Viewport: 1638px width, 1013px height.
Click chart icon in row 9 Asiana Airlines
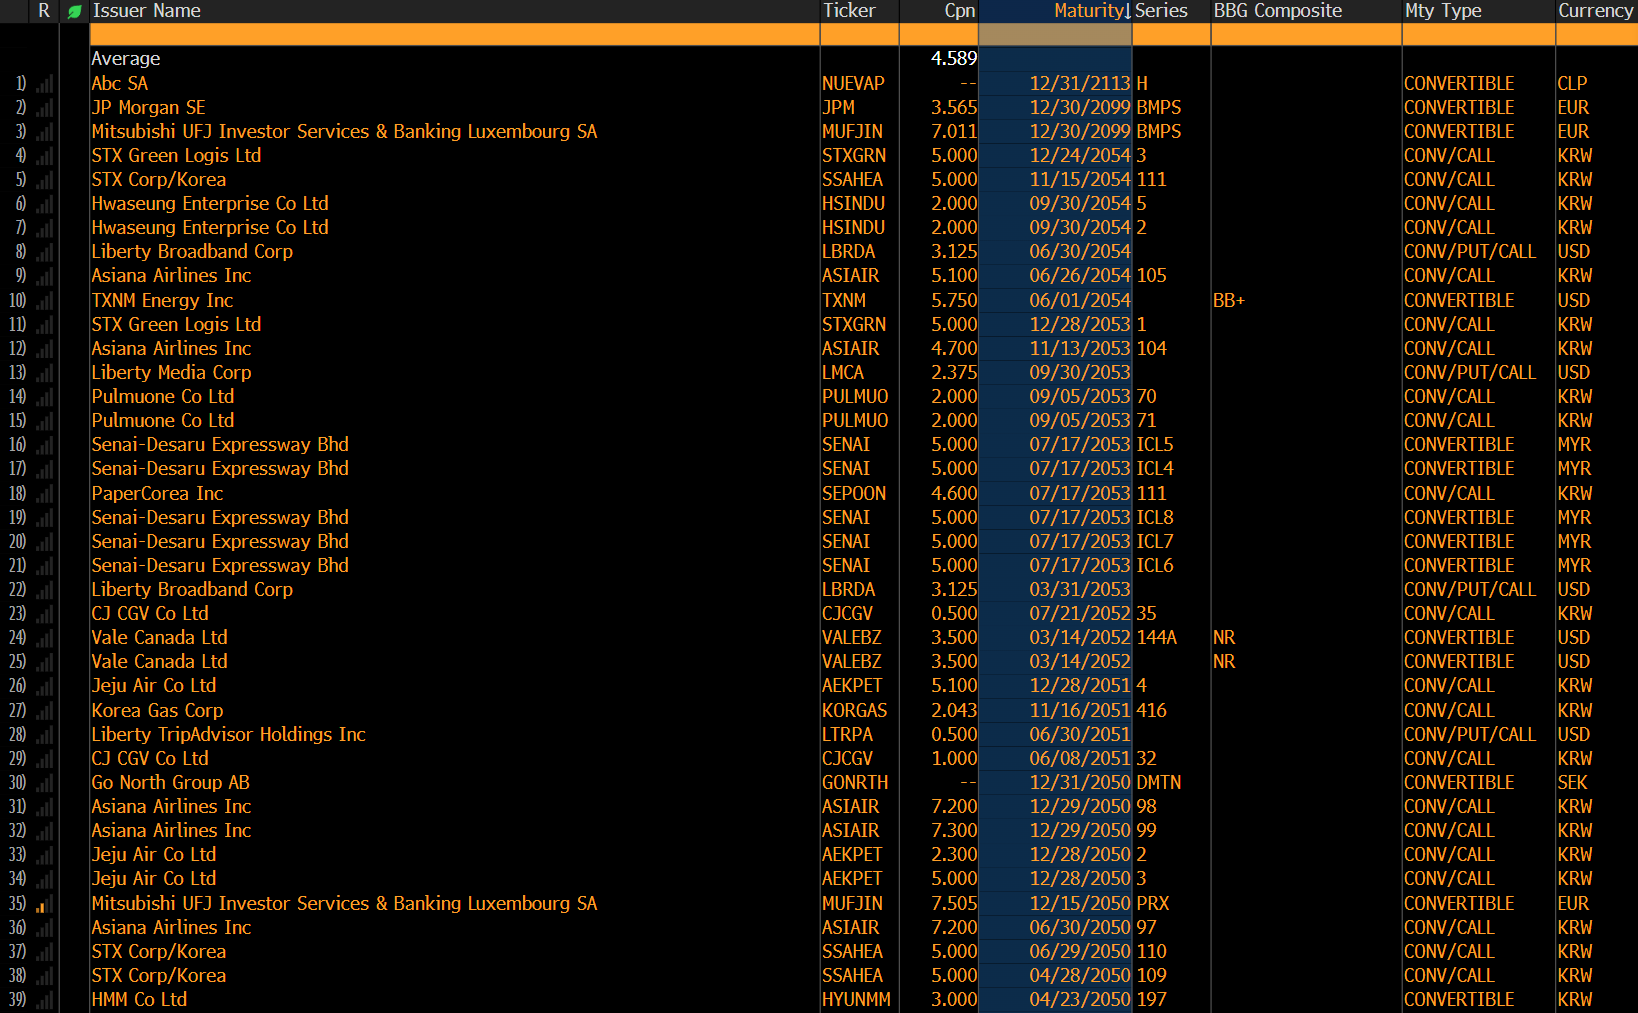pyautogui.click(x=44, y=276)
